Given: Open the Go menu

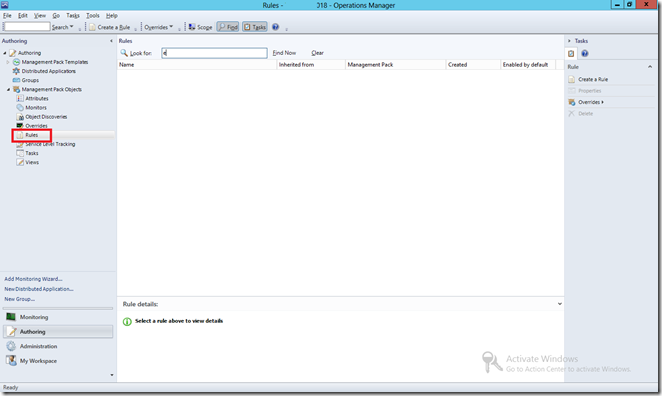Looking at the screenshot, I should pos(56,16).
